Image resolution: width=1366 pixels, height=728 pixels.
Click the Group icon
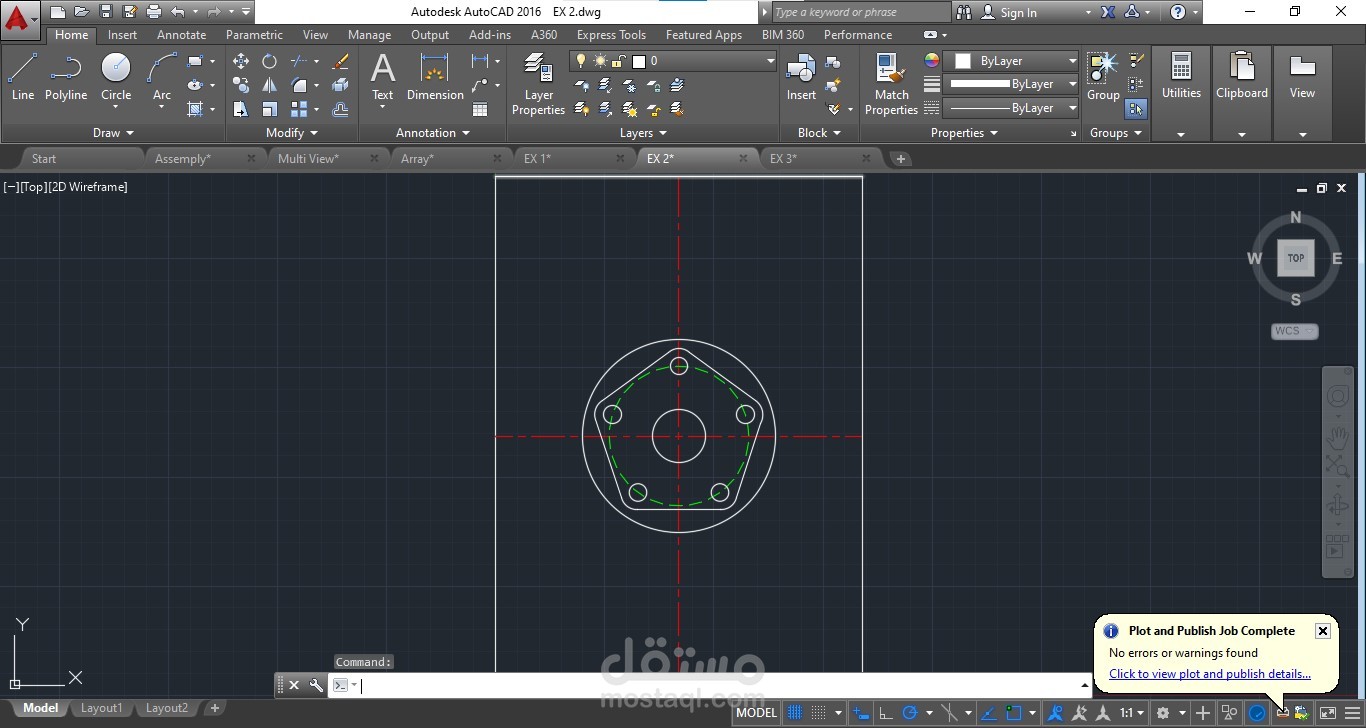pyautogui.click(x=1103, y=77)
